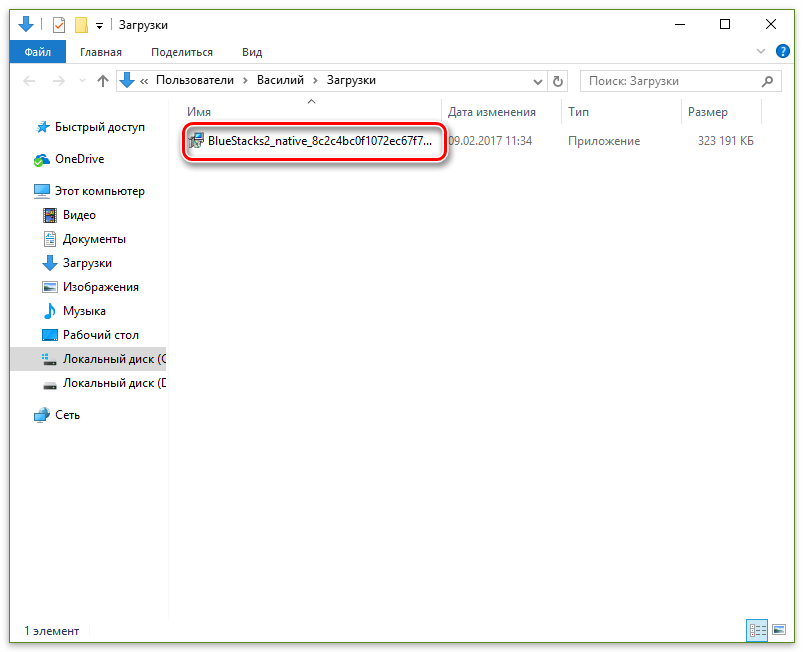This screenshot has width=804, height=652.
Task: Switch to details view icon in status bar
Action: 757,630
